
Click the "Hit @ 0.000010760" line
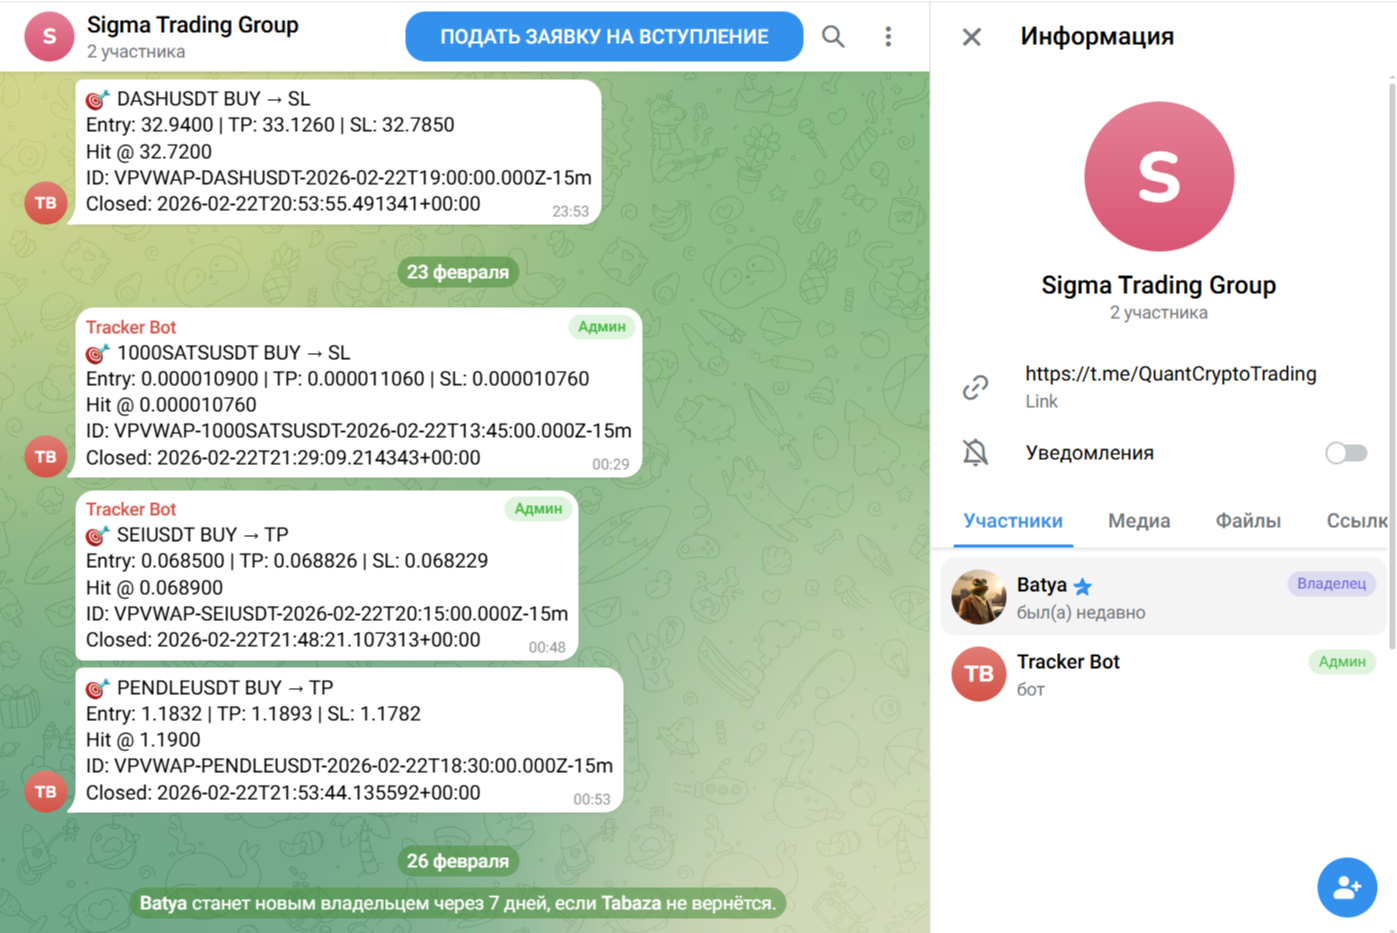[x=171, y=405]
